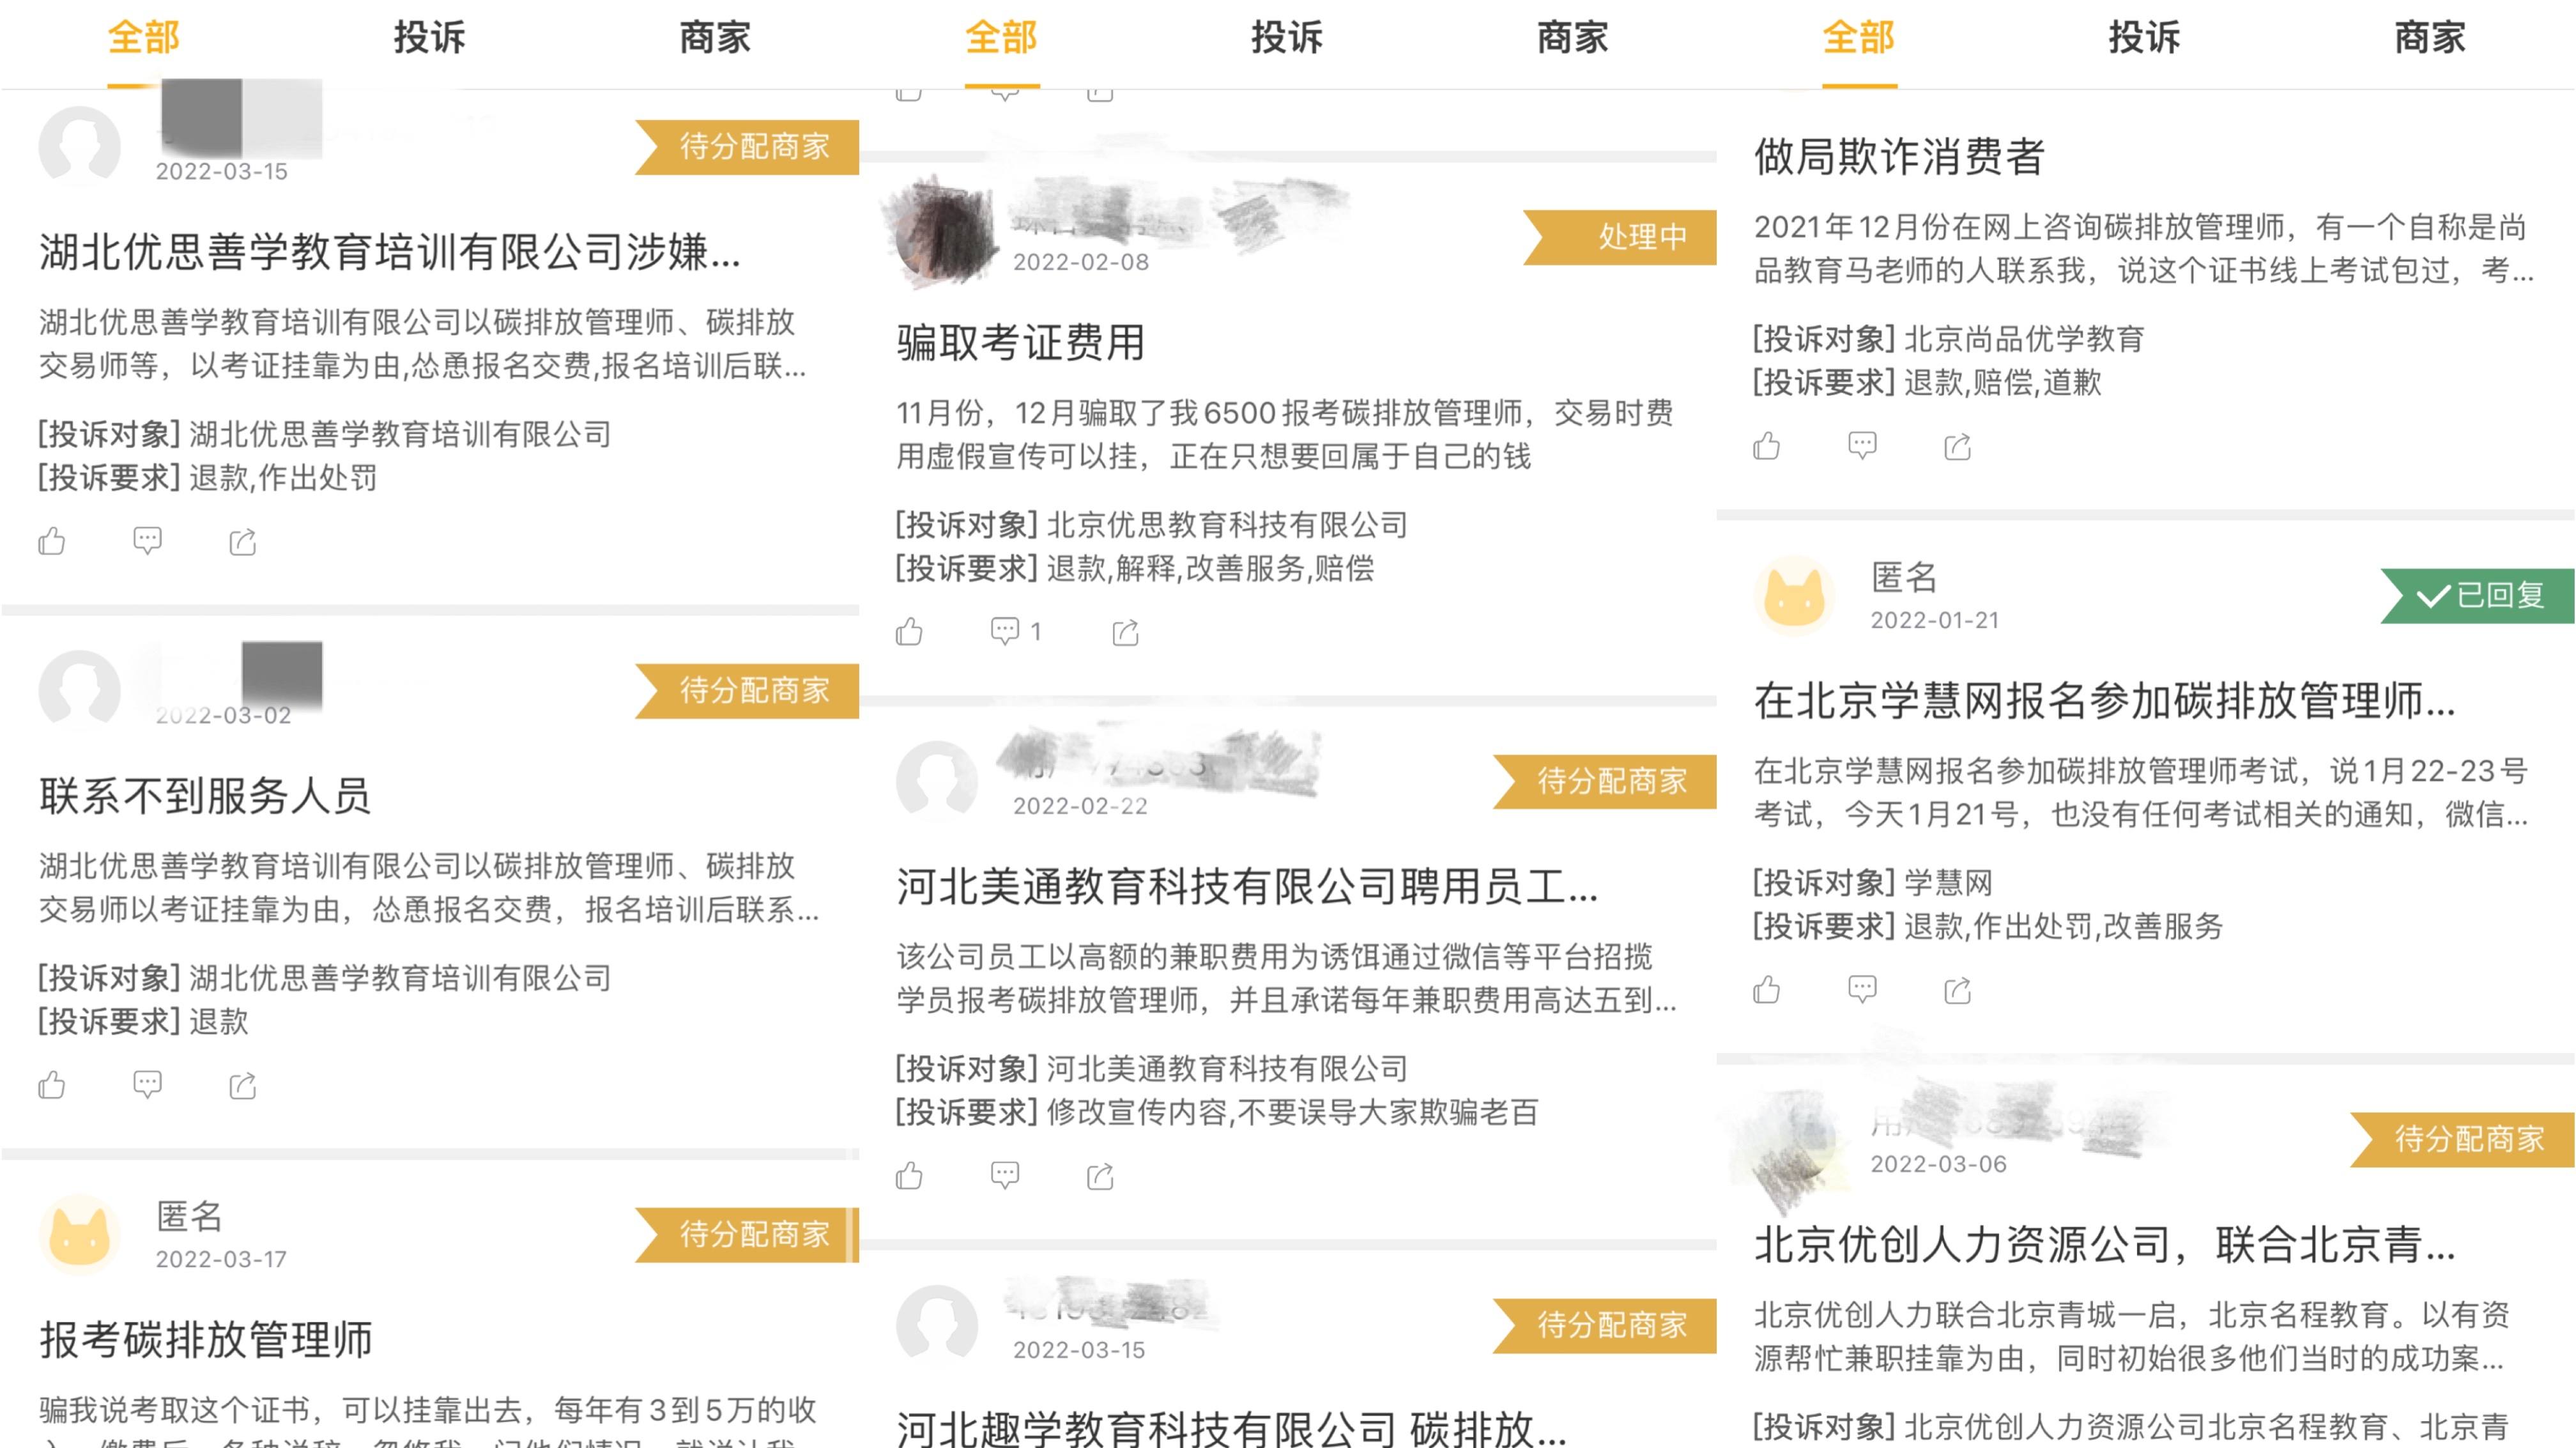Open comments on 联系不到服务人员 post
This screenshot has width=2576, height=1448.
[147, 1085]
